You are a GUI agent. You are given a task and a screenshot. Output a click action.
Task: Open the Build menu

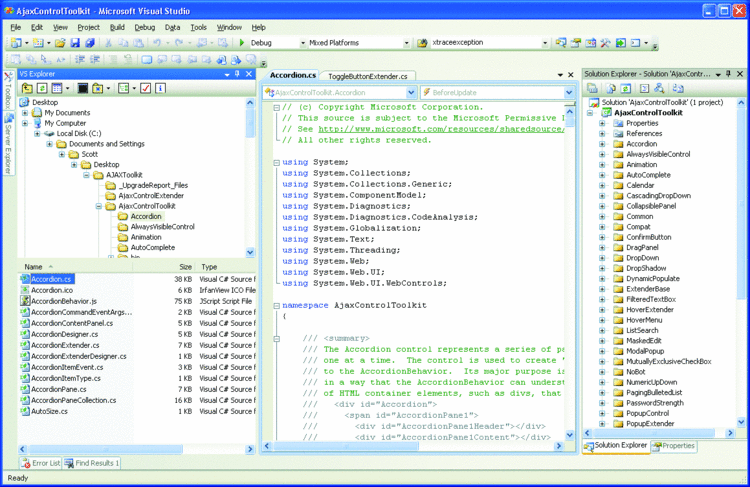[117, 27]
